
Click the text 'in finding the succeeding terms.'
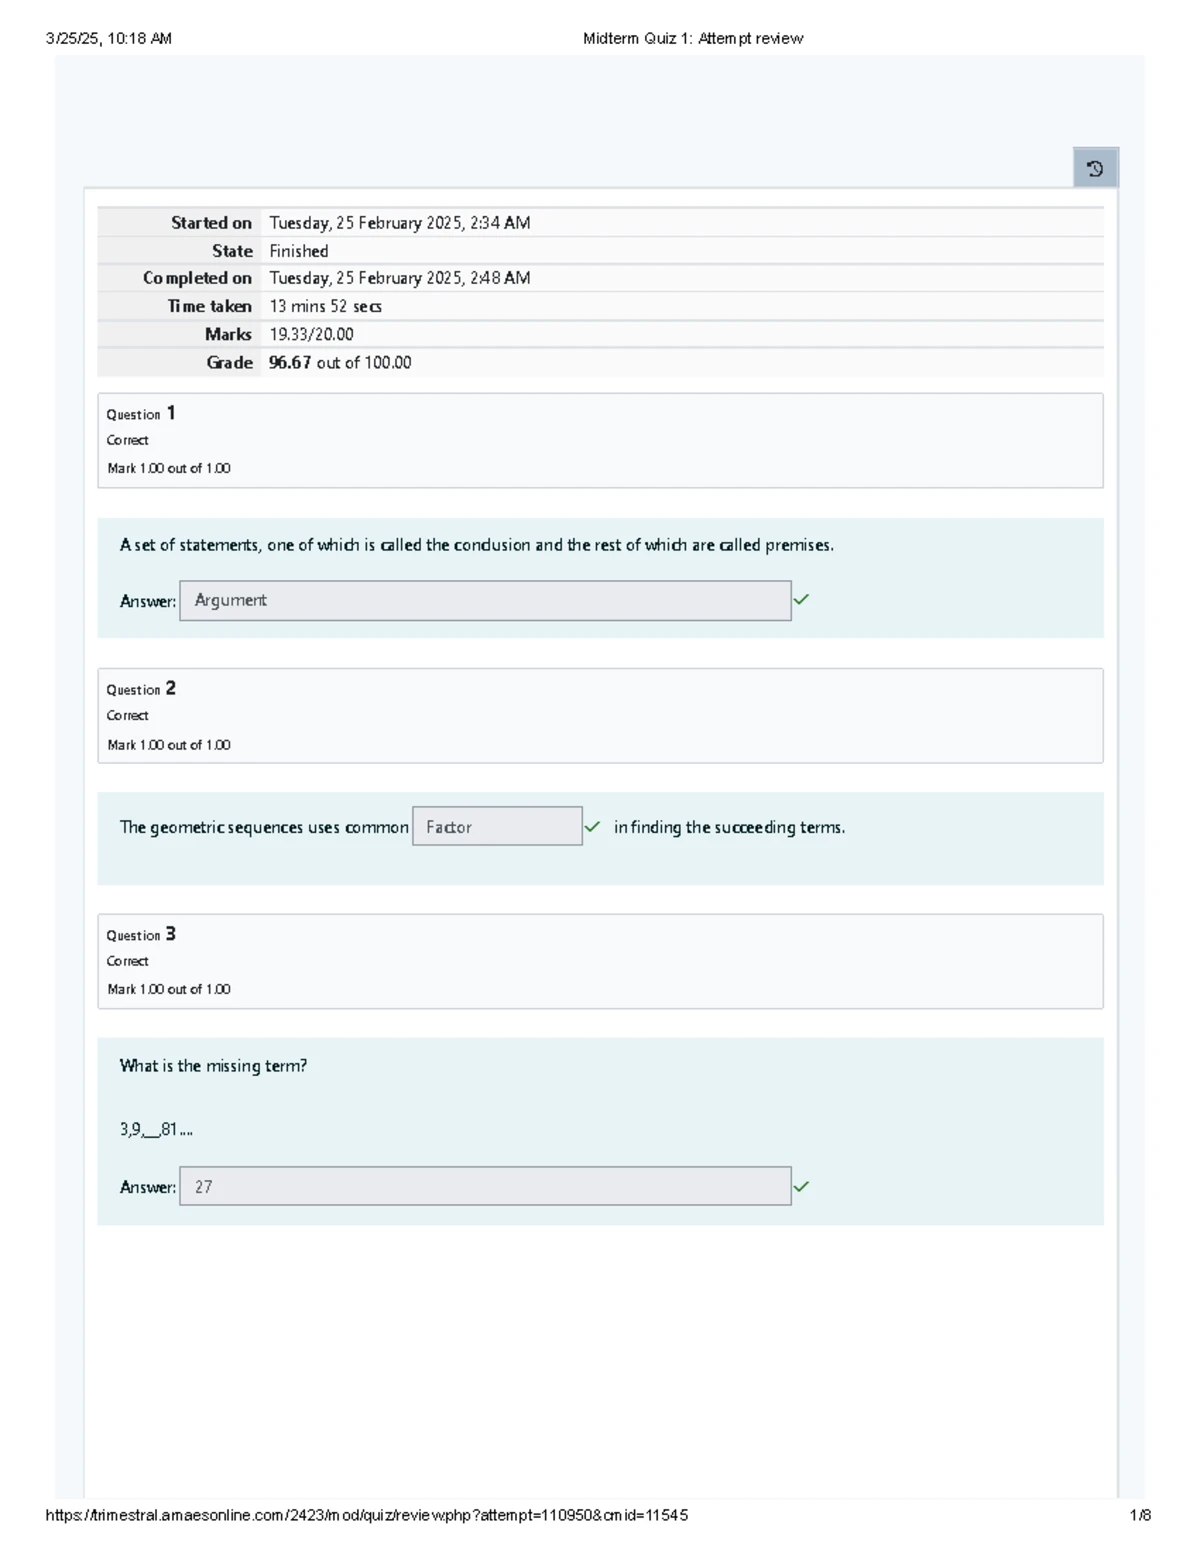[730, 827]
